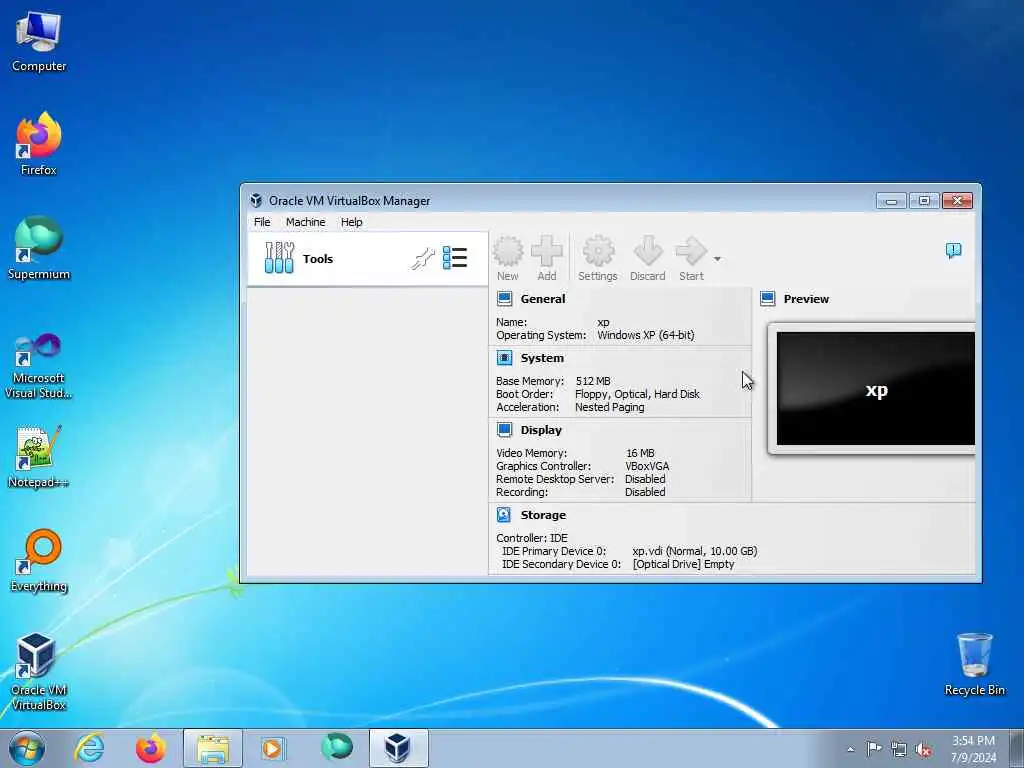Open Windows Explorer folder in taskbar
The width and height of the screenshot is (1024, 768).
tap(213, 748)
